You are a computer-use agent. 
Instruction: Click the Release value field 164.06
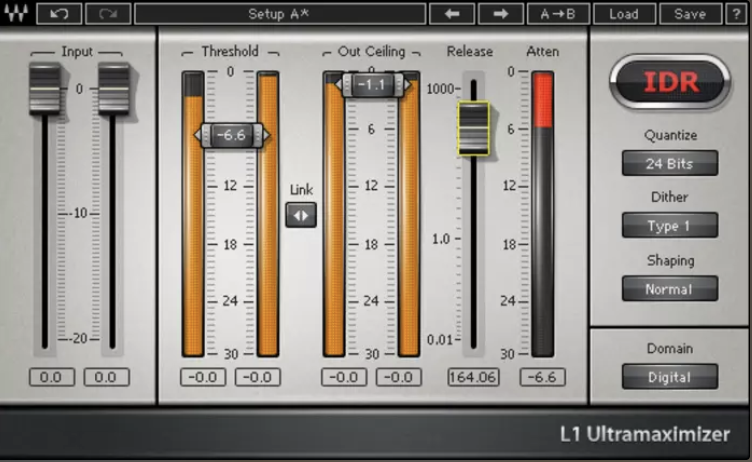pyautogui.click(x=473, y=377)
